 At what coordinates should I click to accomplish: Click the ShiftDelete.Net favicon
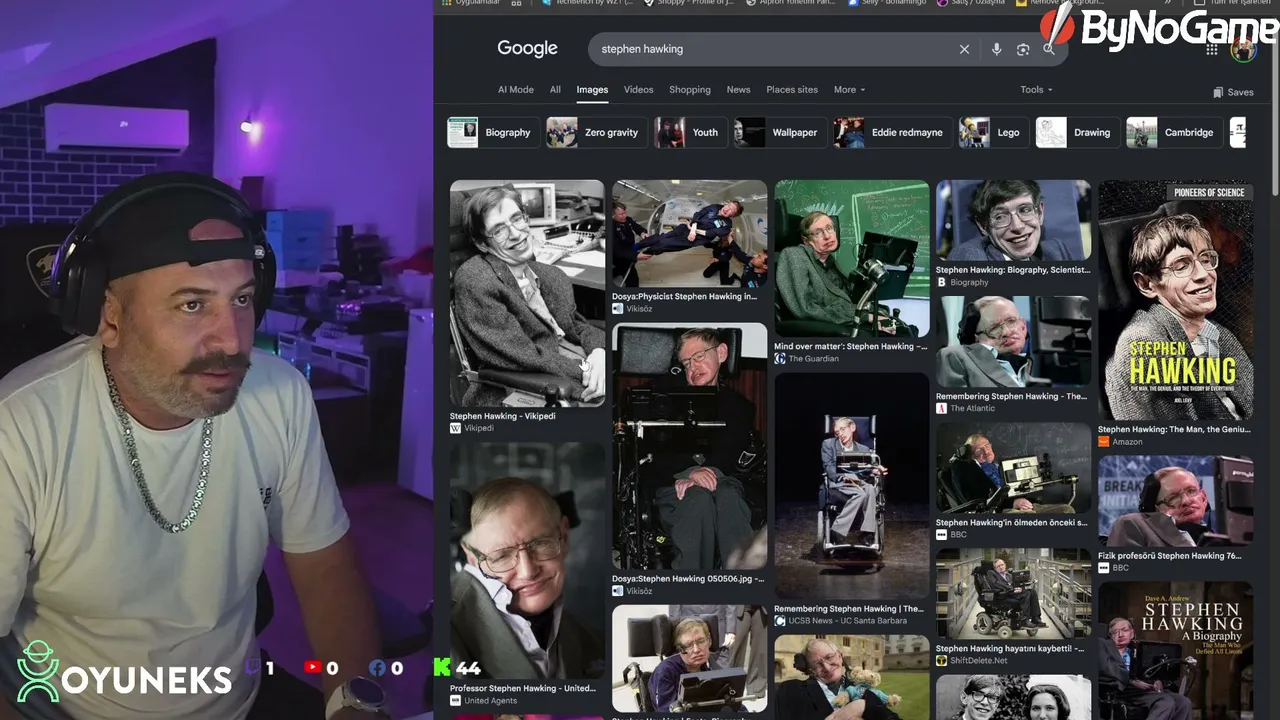(941, 661)
